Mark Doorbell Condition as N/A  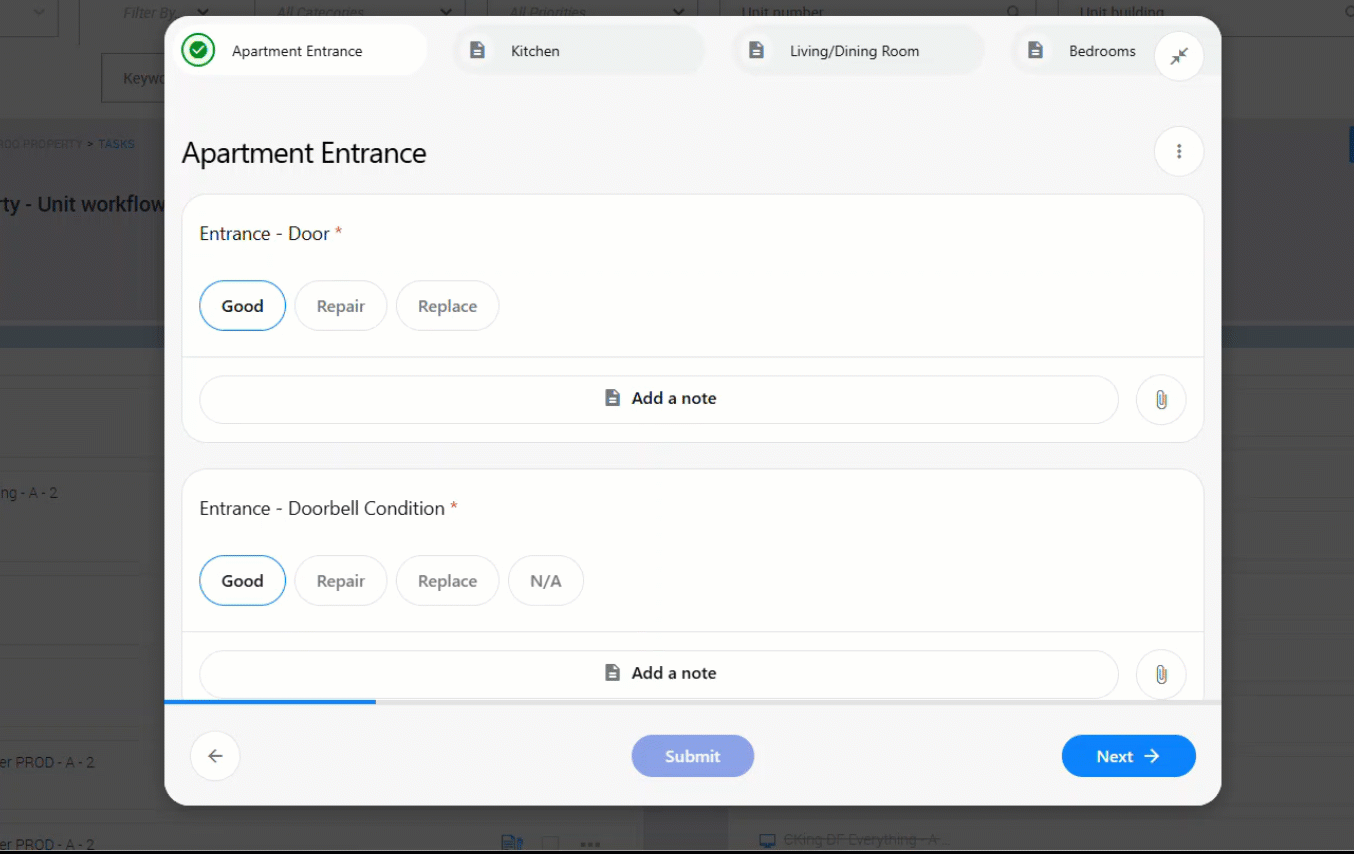[545, 581]
